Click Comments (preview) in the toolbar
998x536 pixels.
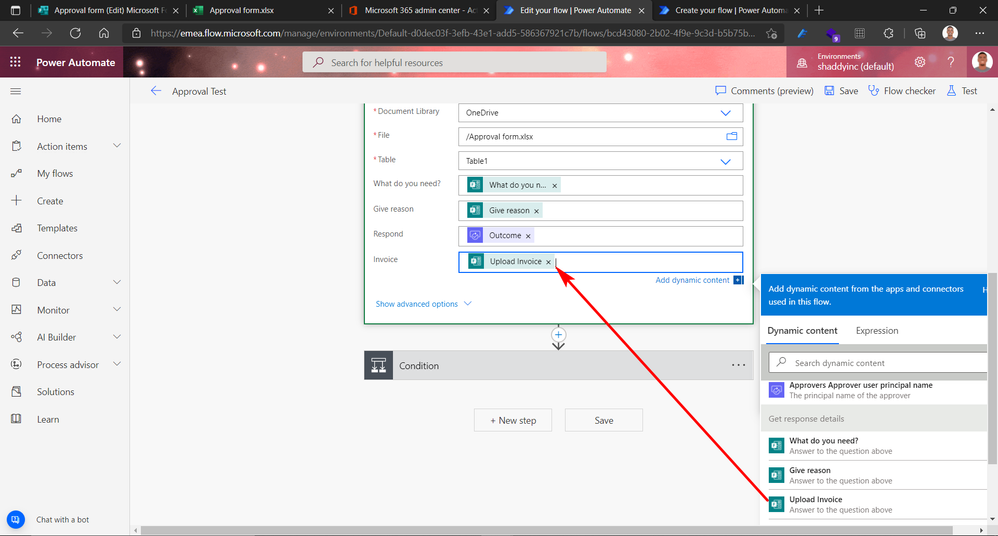click(x=764, y=91)
